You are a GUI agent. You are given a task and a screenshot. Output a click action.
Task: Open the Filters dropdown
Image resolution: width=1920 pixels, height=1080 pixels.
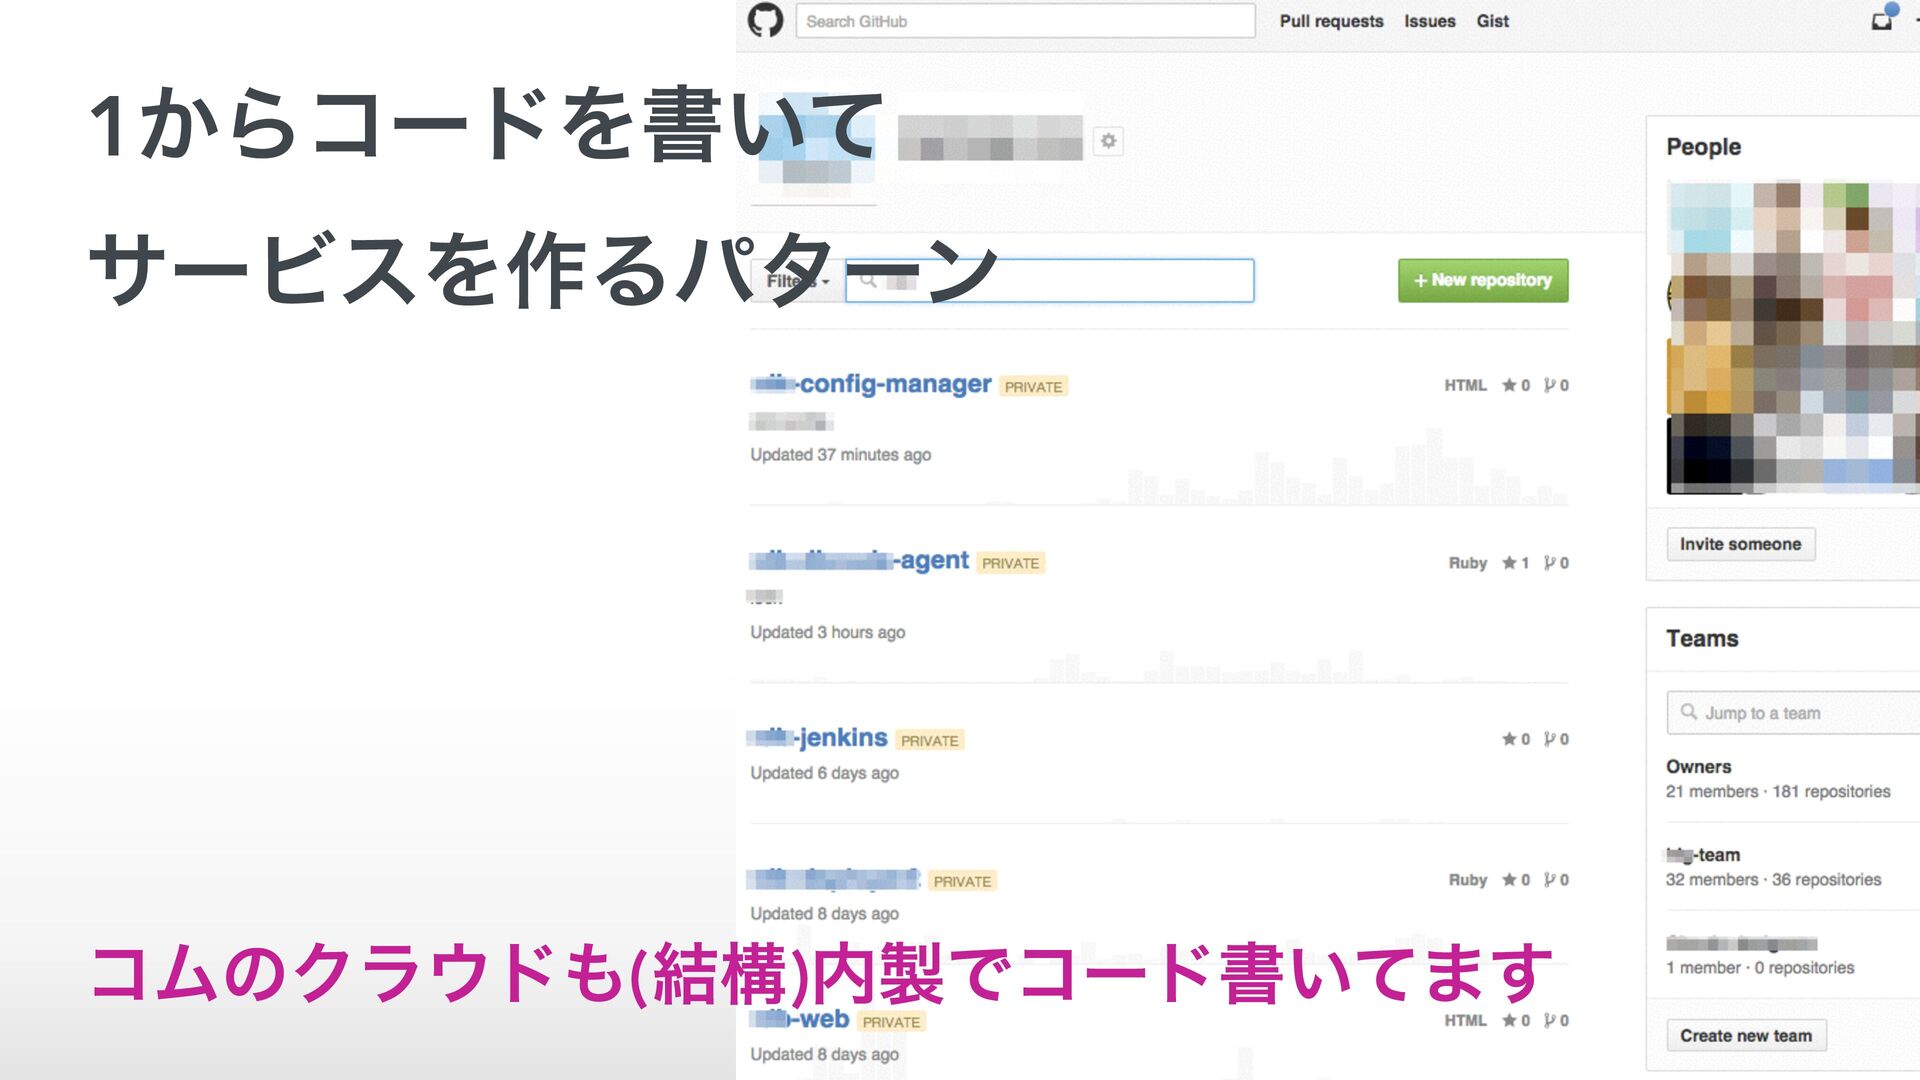pos(797,281)
